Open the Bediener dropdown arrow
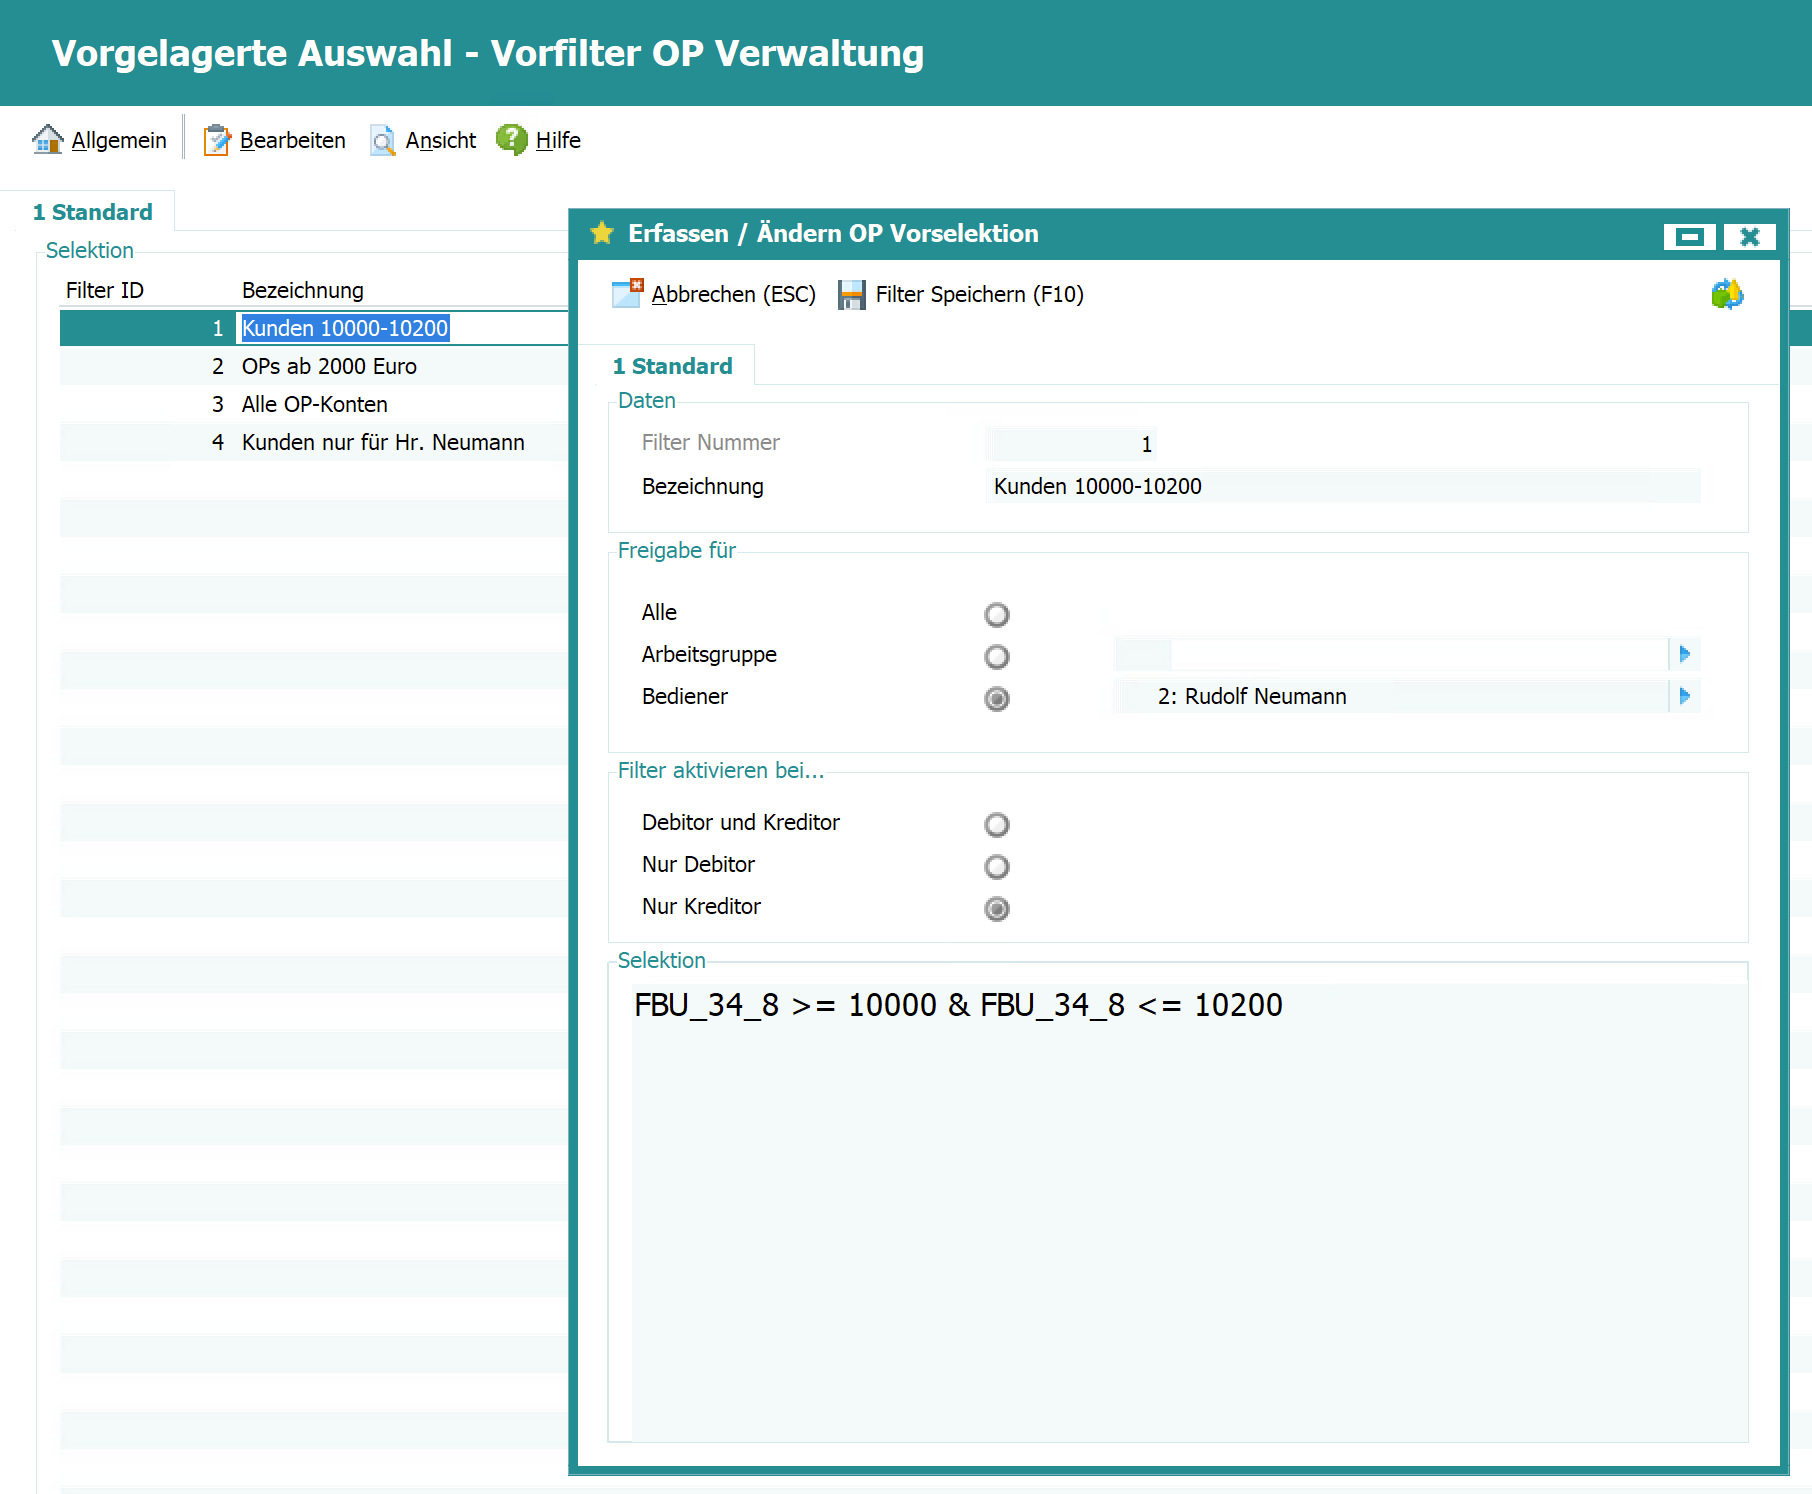Image resolution: width=1812 pixels, height=1494 pixels. (x=1684, y=696)
